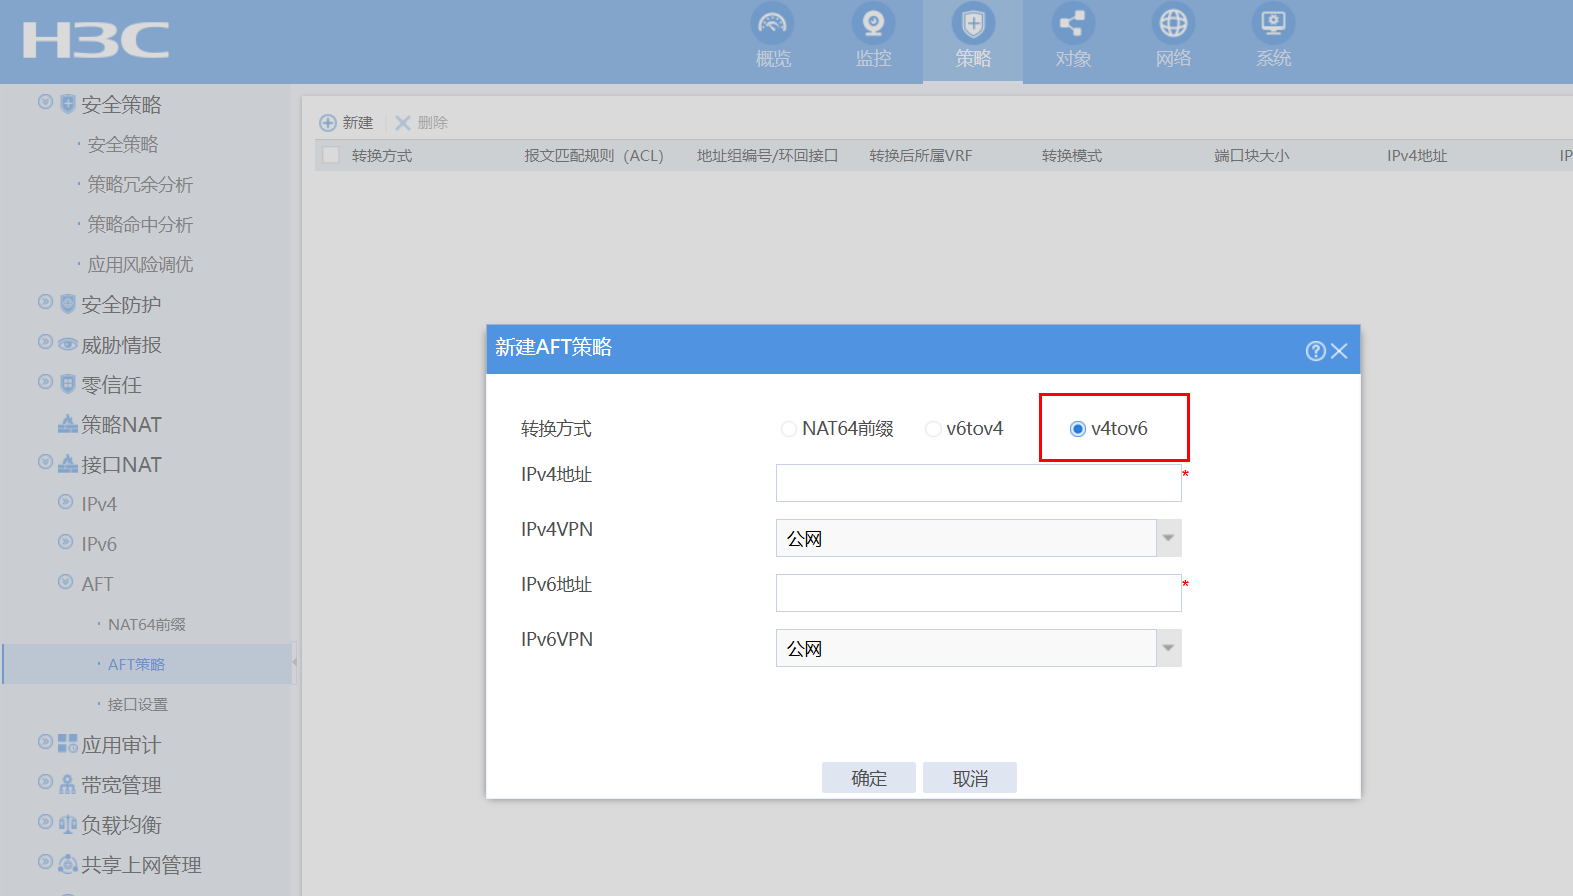Click the 共享上网管理 icon
The height and width of the screenshot is (896, 1573).
point(68,864)
